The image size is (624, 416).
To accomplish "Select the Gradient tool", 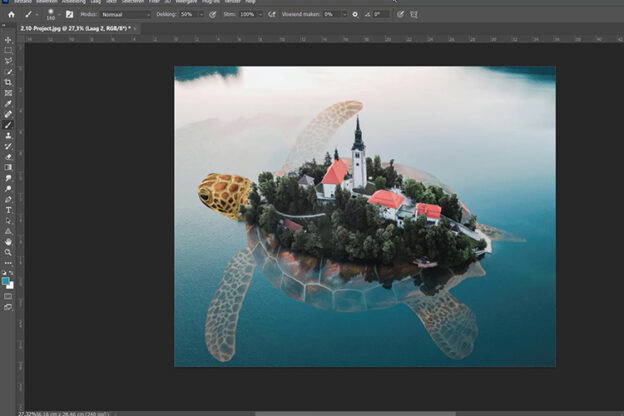I will (x=8, y=168).
